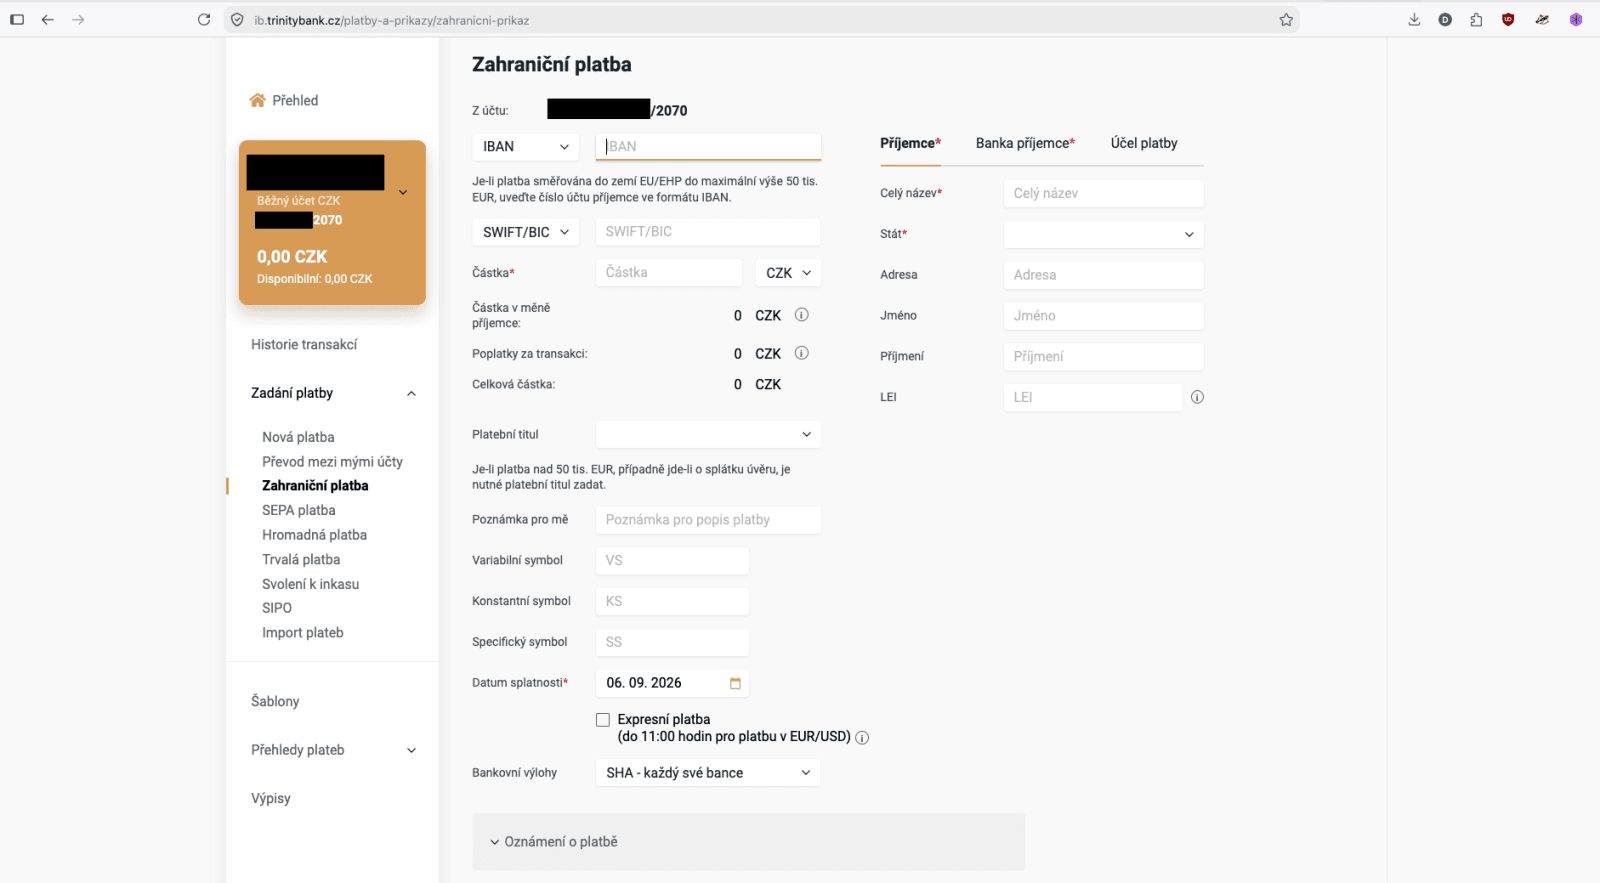Open Import plateb in the sidebar

[303, 632]
